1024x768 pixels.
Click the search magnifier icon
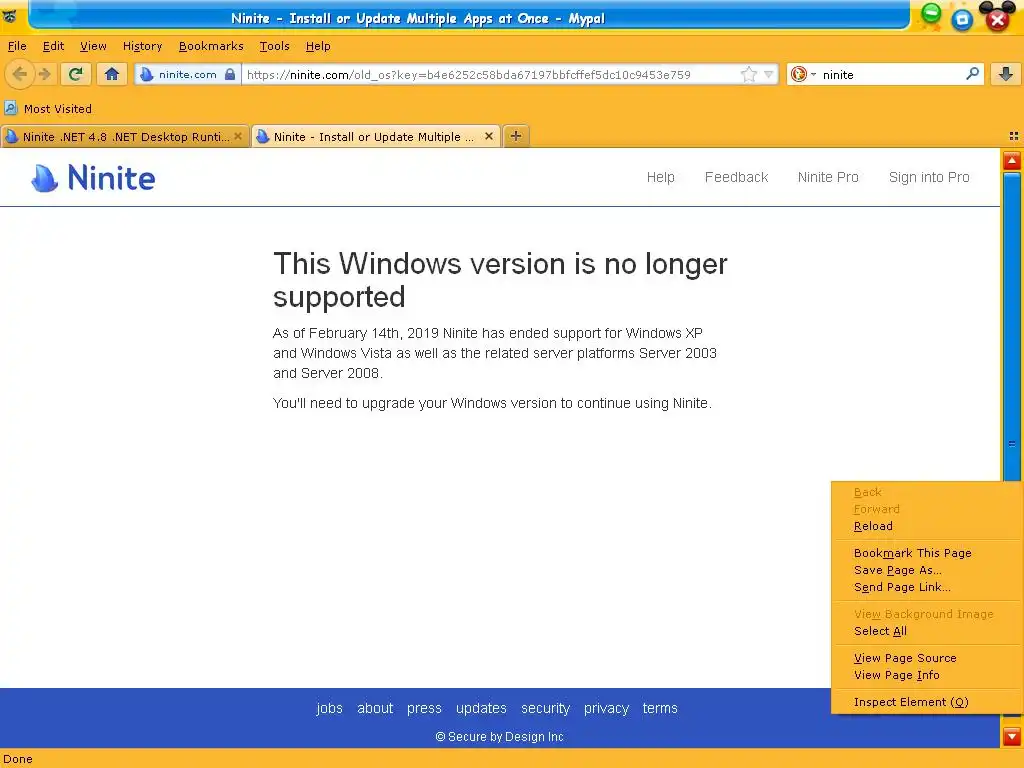(972, 74)
